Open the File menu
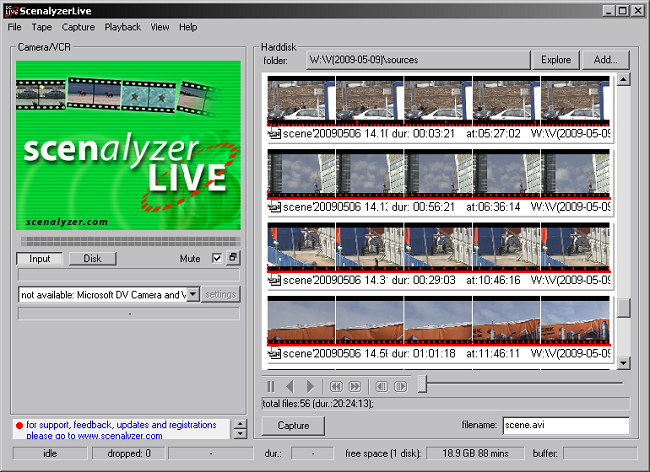This screenshot has height=472, width=650. [x=15, y=27]
